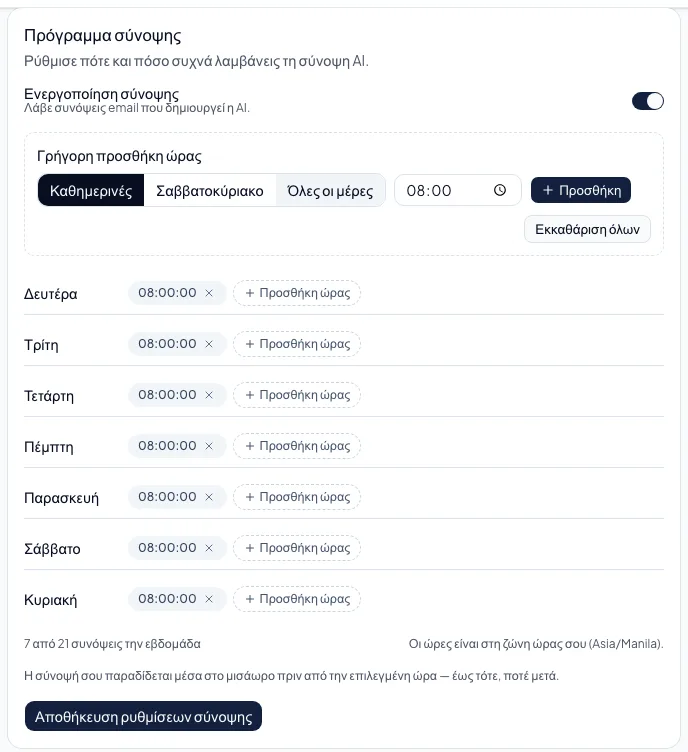Click Εκκαθάριση όλων button
688x752 pixels.
(587, 229)
